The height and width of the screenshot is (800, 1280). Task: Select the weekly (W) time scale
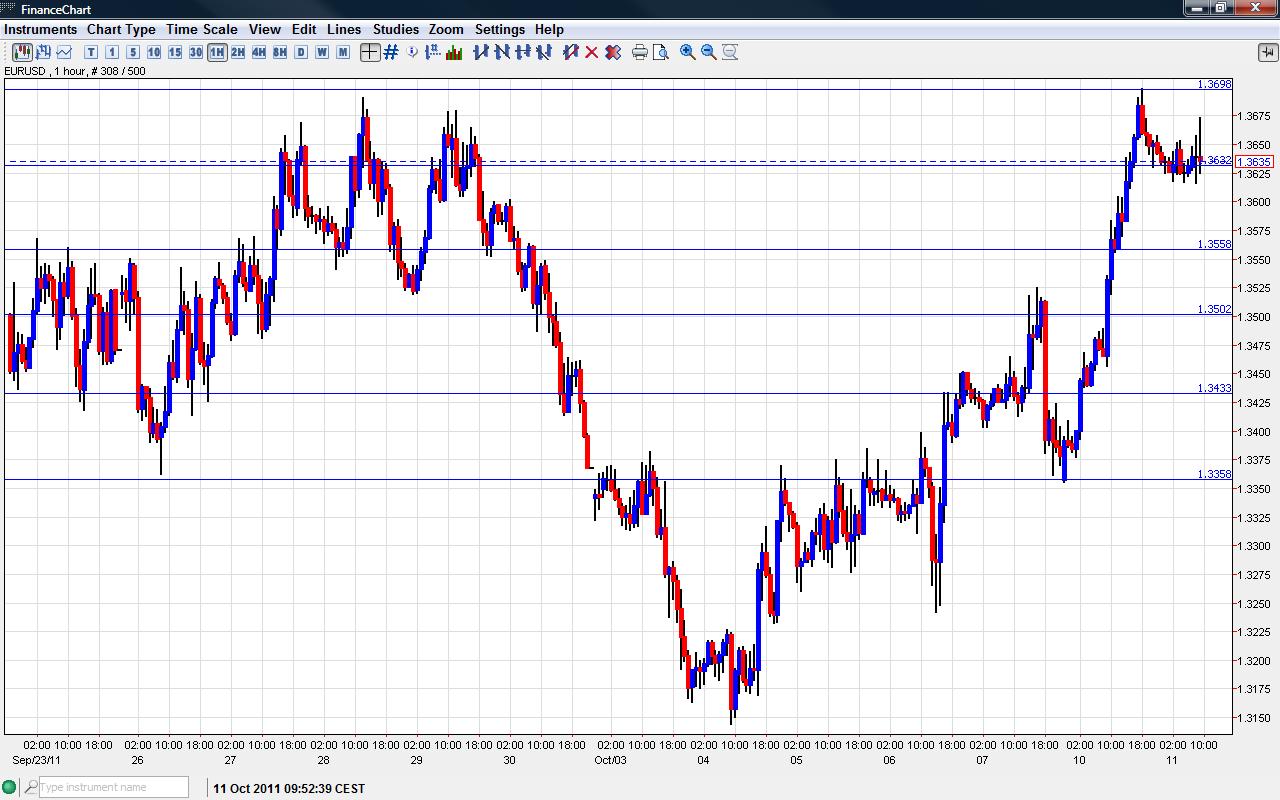(322, 52)
